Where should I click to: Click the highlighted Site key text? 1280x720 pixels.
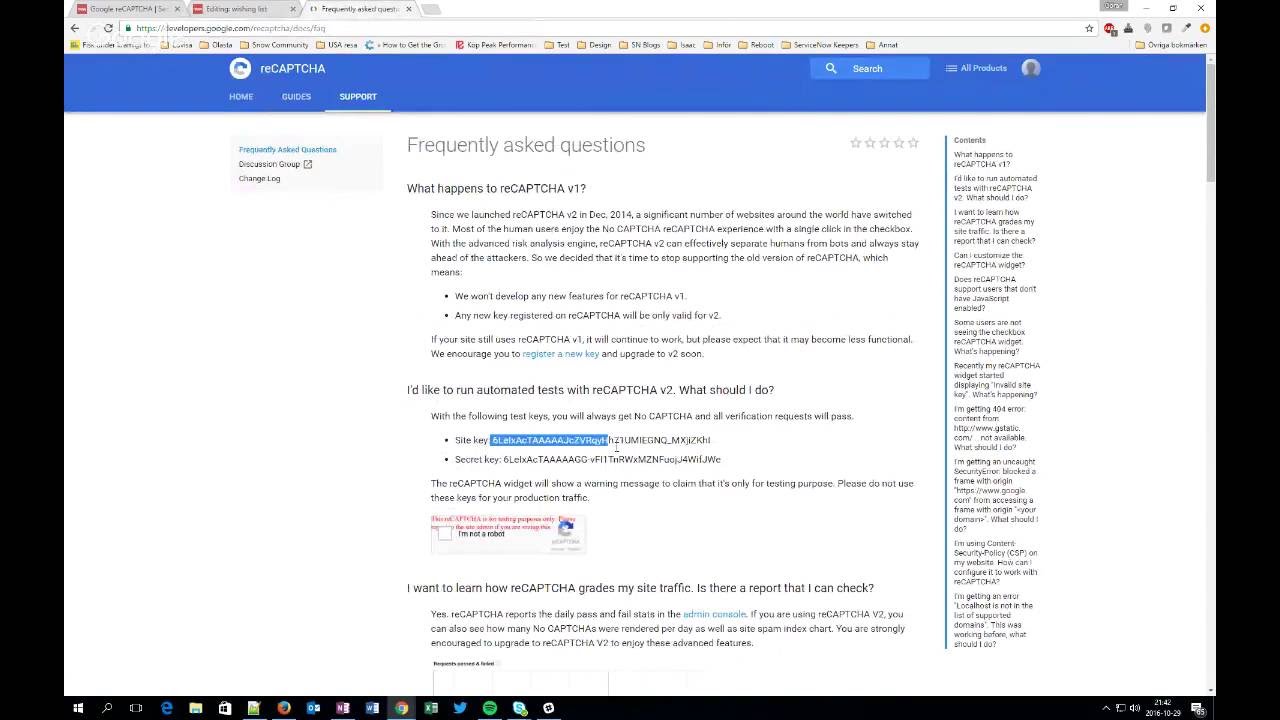tap(549, 440)
